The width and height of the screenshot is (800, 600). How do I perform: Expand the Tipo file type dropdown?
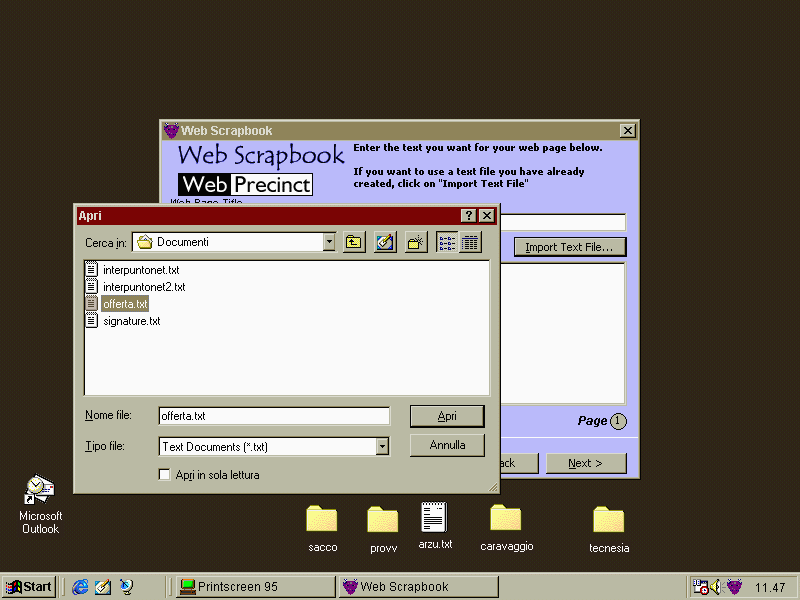pos(382,447)
